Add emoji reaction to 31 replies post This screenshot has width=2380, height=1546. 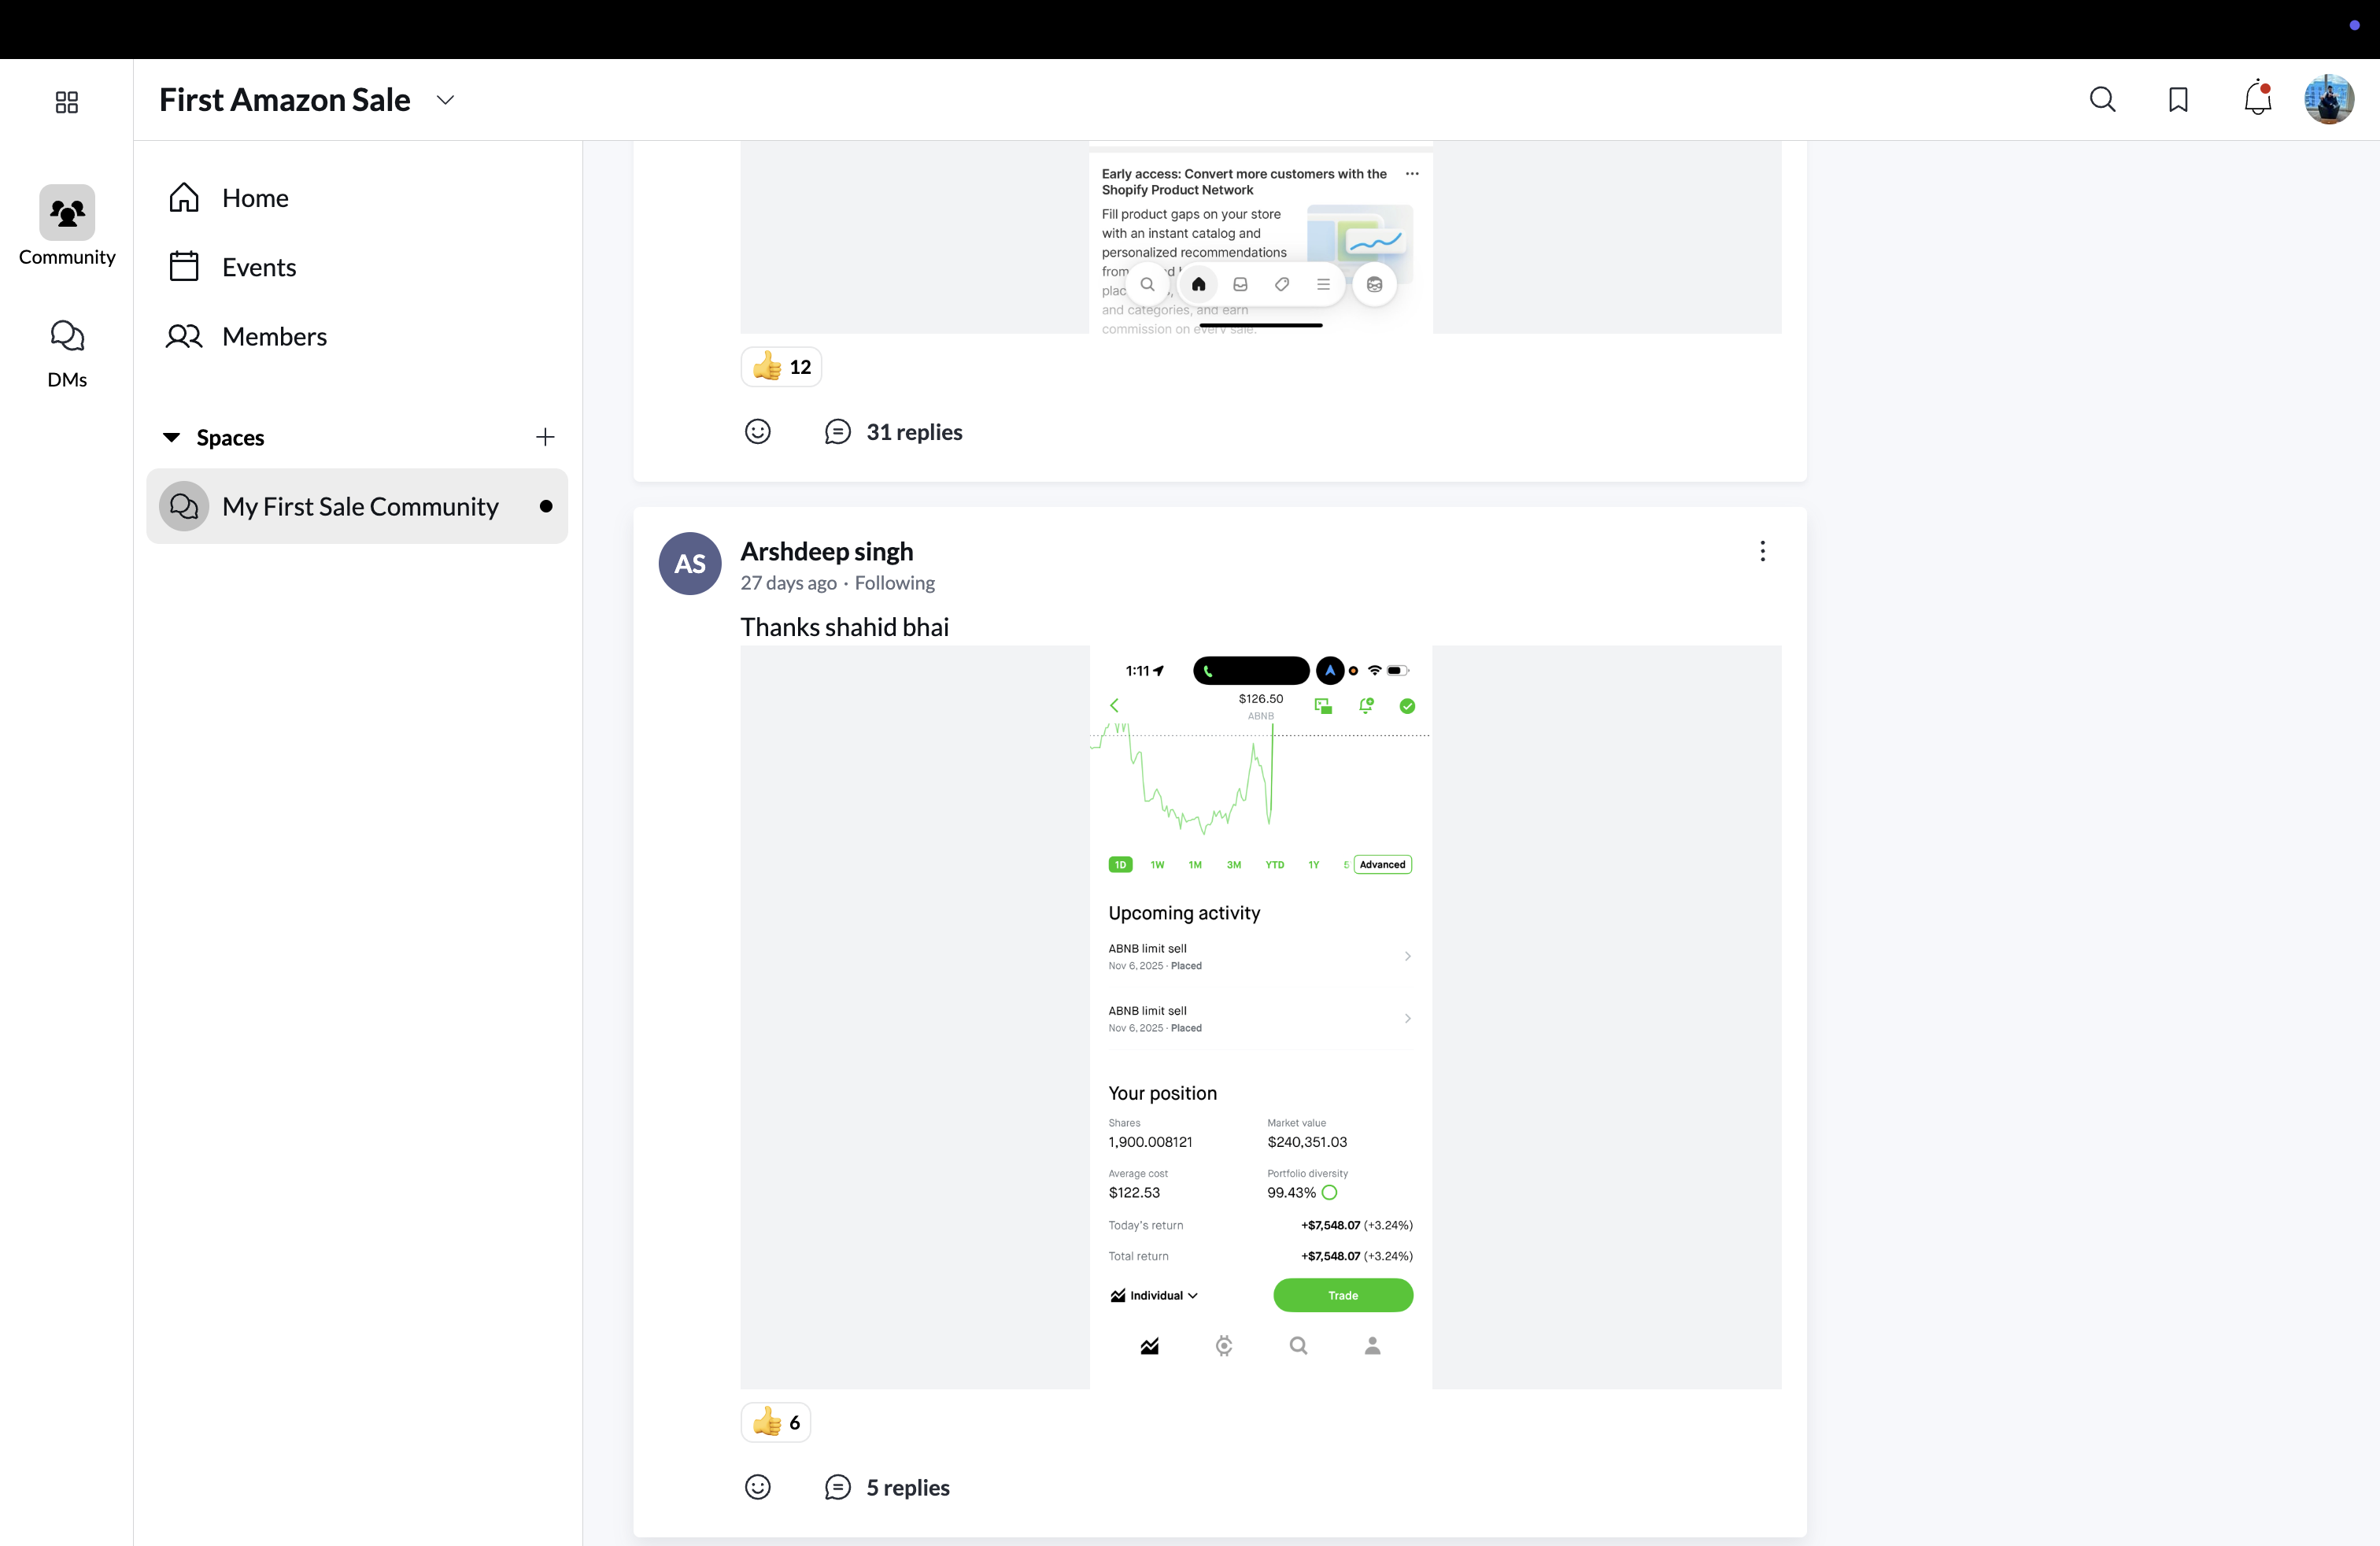758,431
